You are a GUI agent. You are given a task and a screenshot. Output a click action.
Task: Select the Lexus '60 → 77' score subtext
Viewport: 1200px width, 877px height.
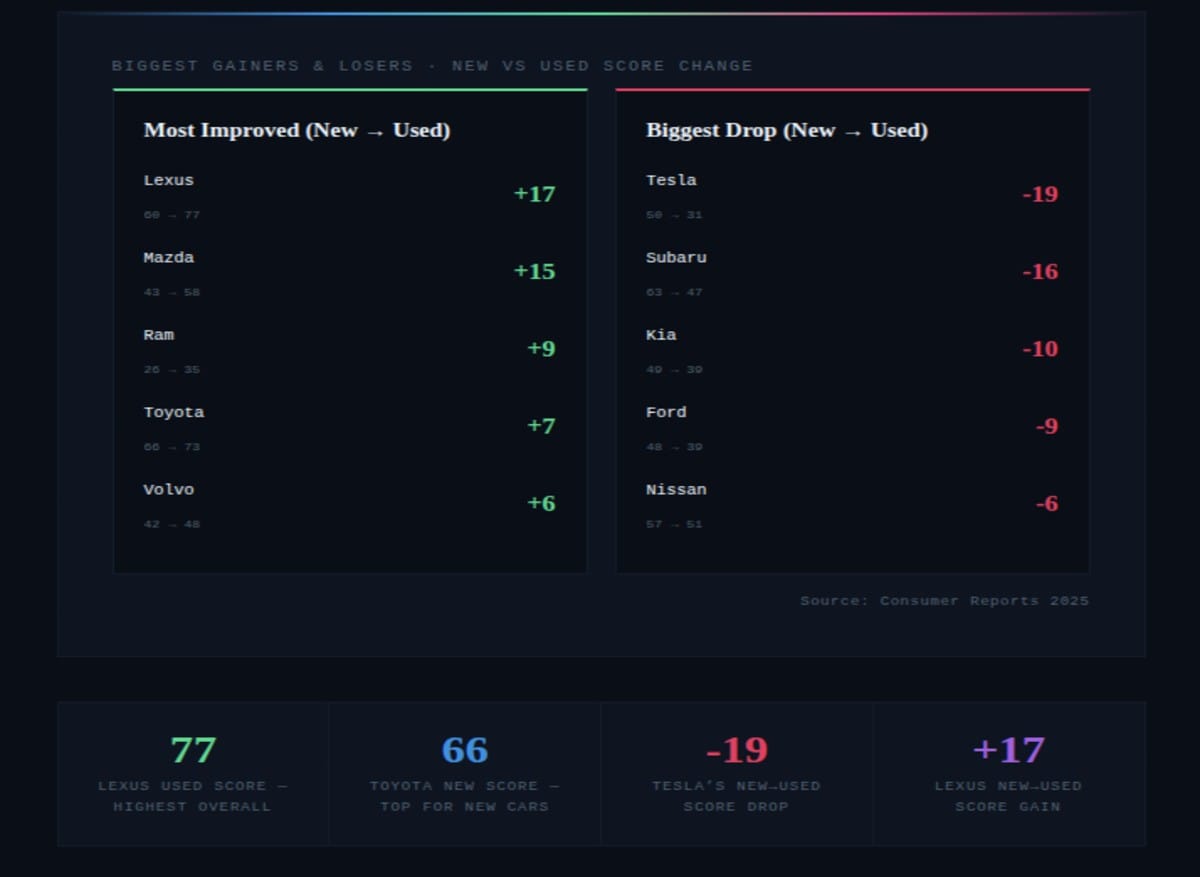click(x=172, y=215)
